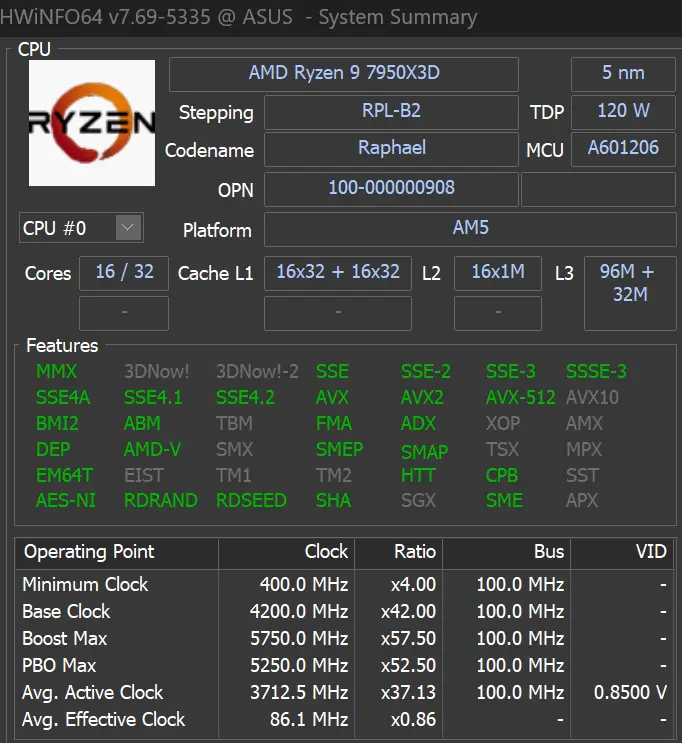The image size is (682, 743).
Task: Click the DEP feature flag
Action: [x=53, y=449]
